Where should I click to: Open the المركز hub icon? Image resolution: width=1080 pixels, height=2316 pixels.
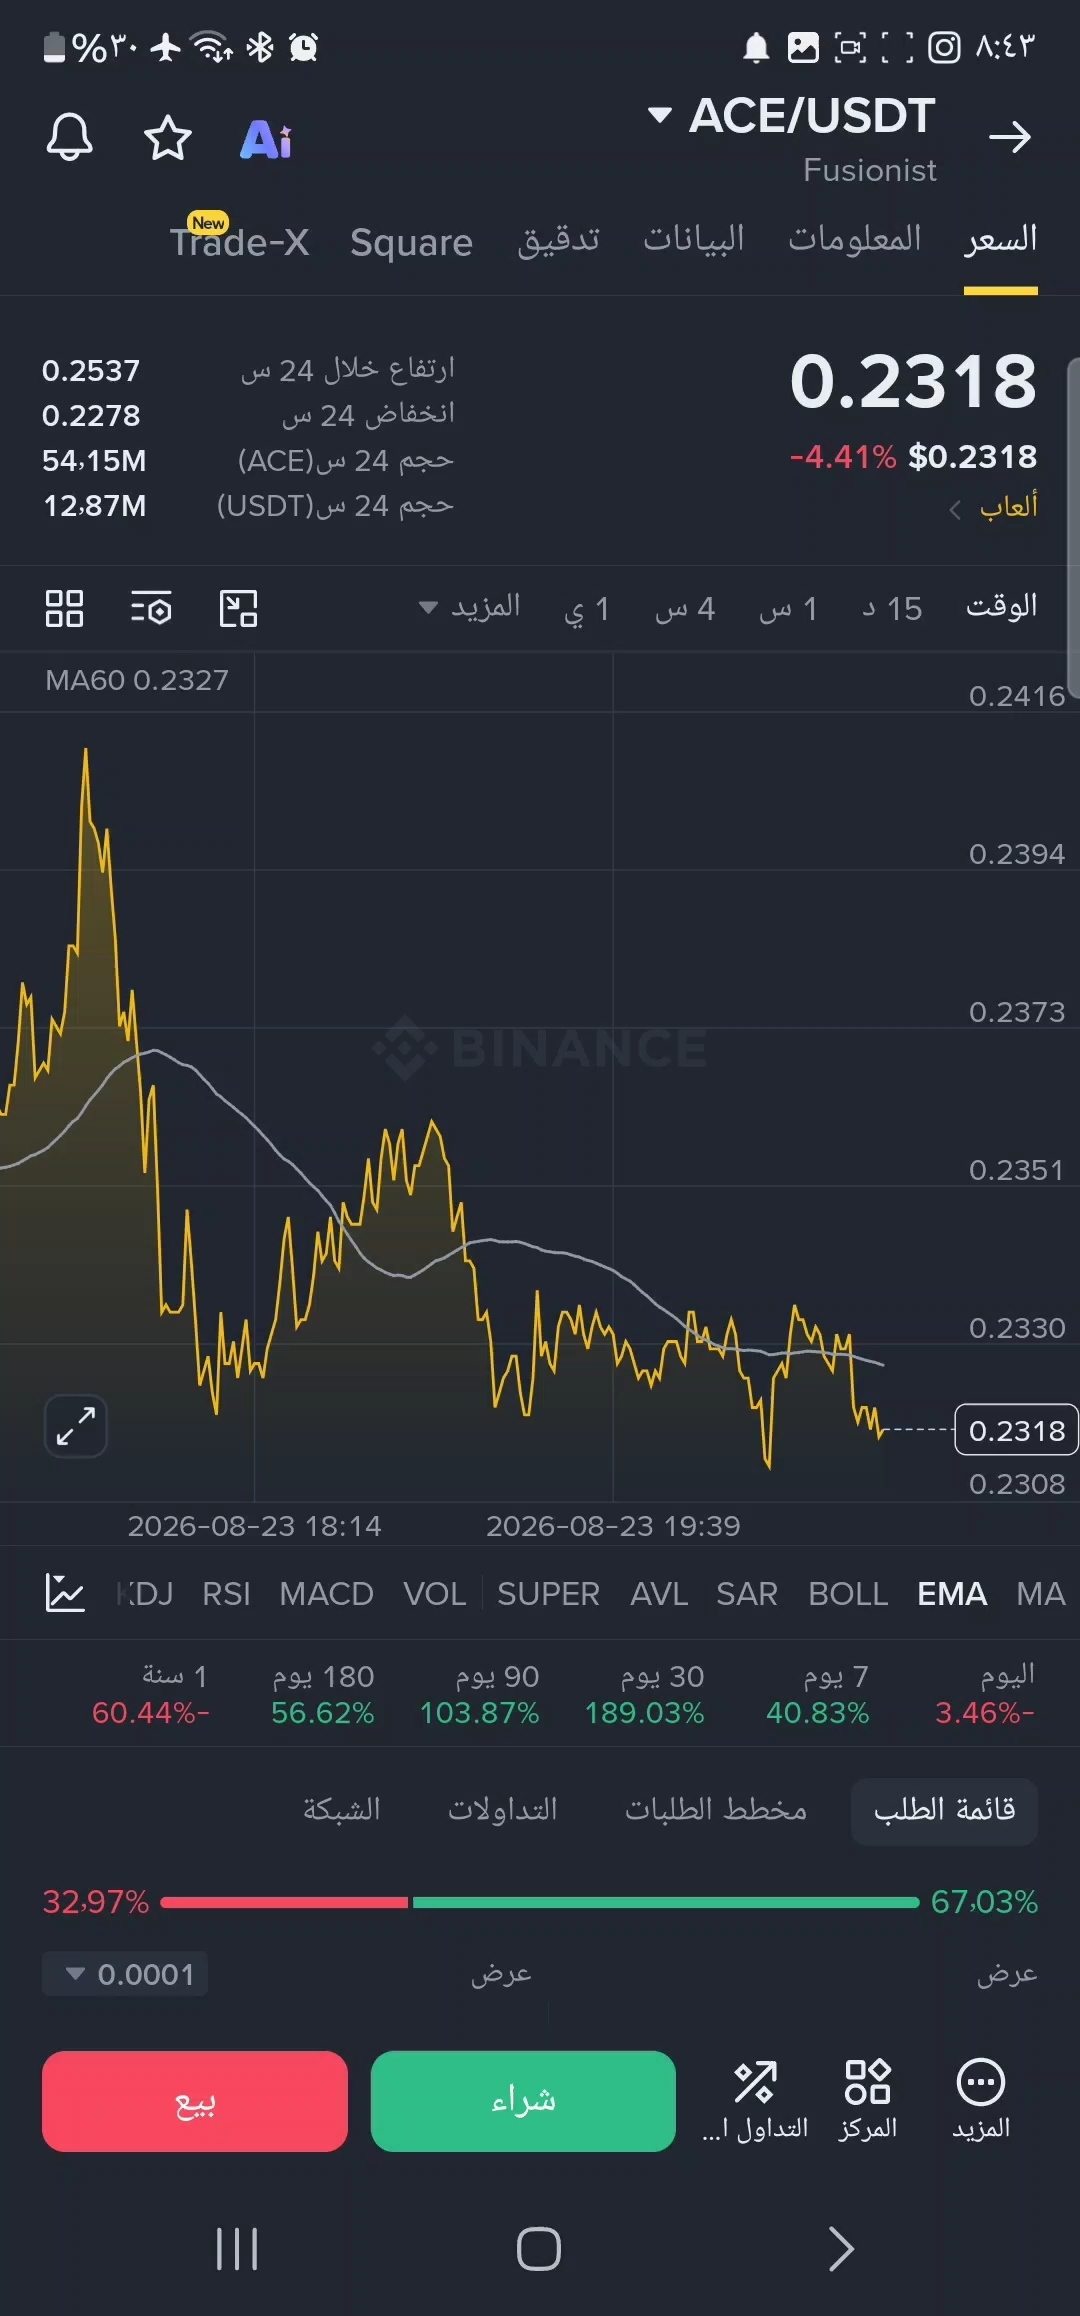pos(867,2101)
